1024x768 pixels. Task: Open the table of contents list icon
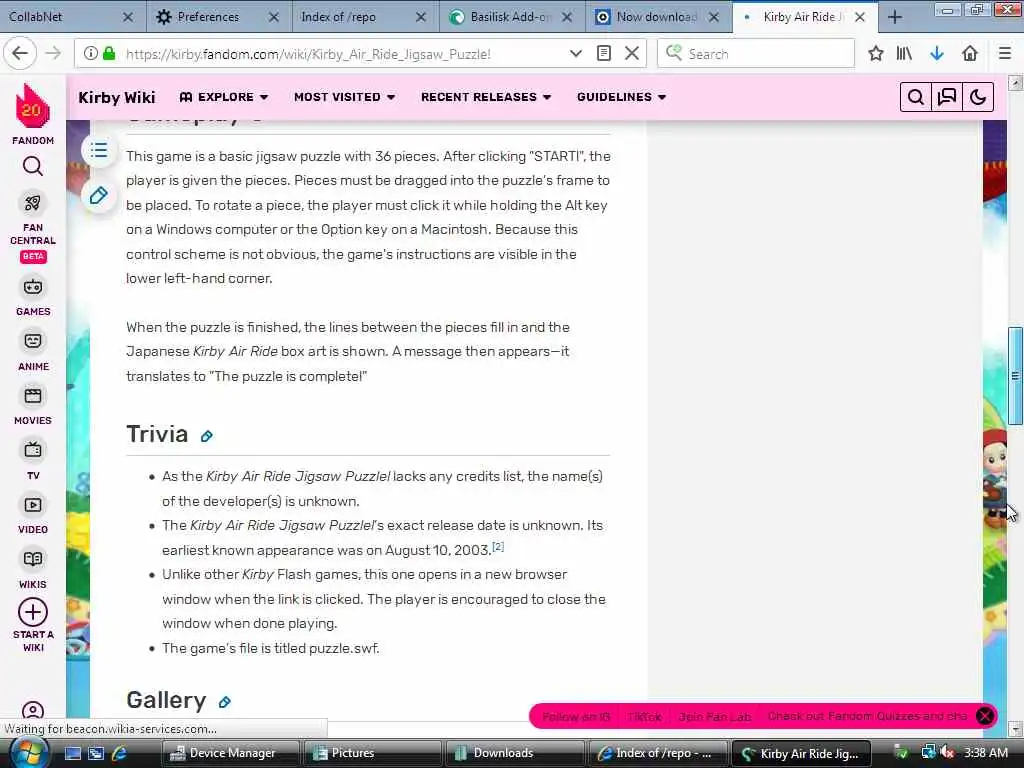(x=99, y=151)
